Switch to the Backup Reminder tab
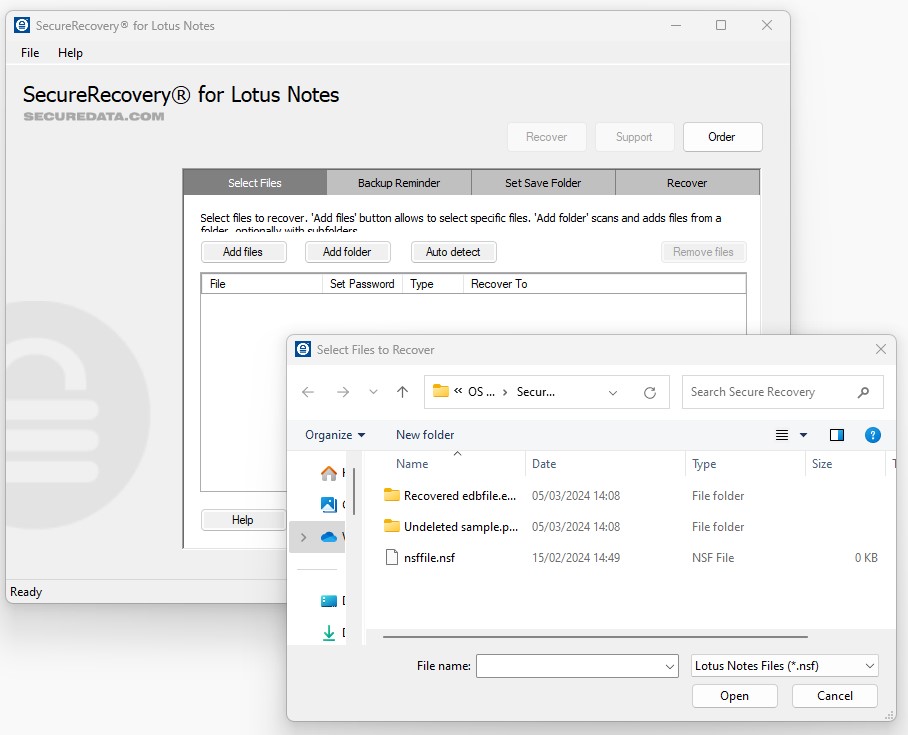Image resolution: width=908 pixels, height=735 pixels. (398, 183)
